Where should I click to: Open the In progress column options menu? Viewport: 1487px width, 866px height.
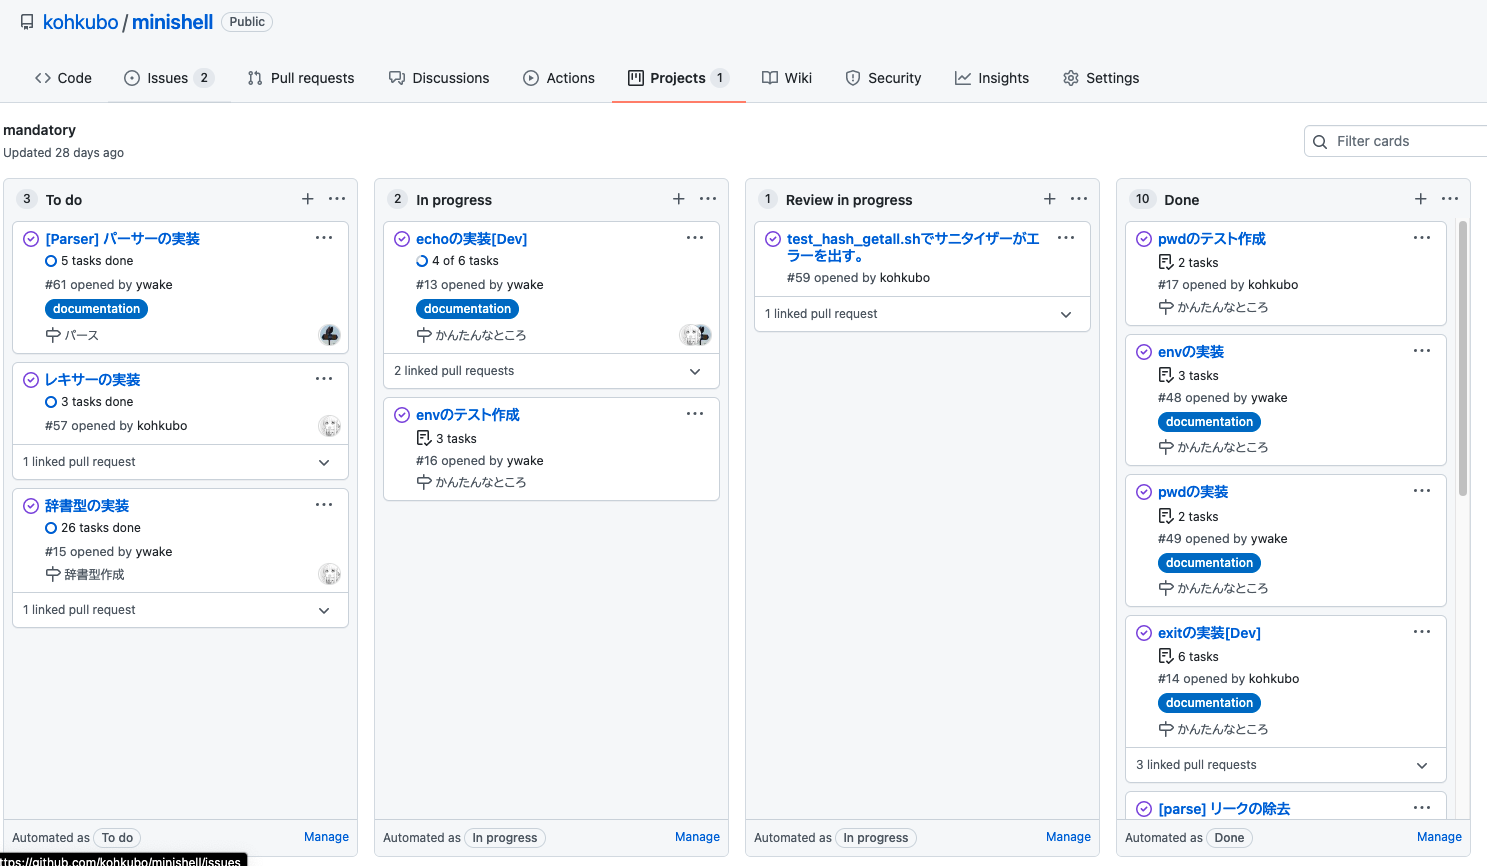coord(708,199)
